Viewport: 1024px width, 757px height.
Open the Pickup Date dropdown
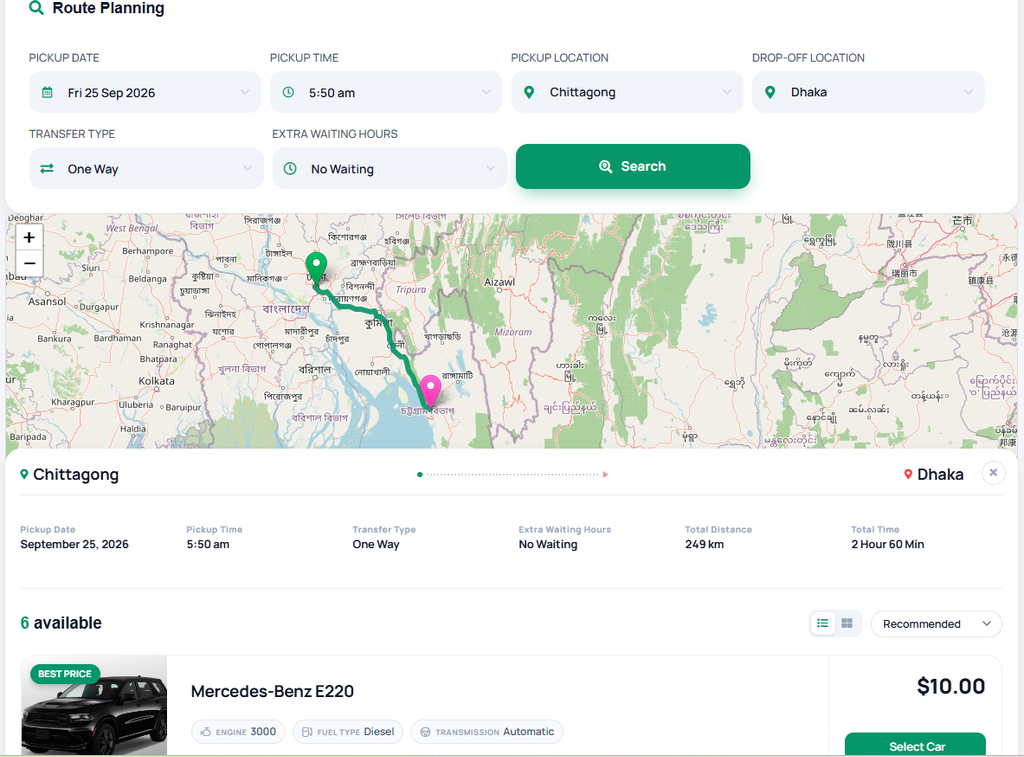pos(145,92)
